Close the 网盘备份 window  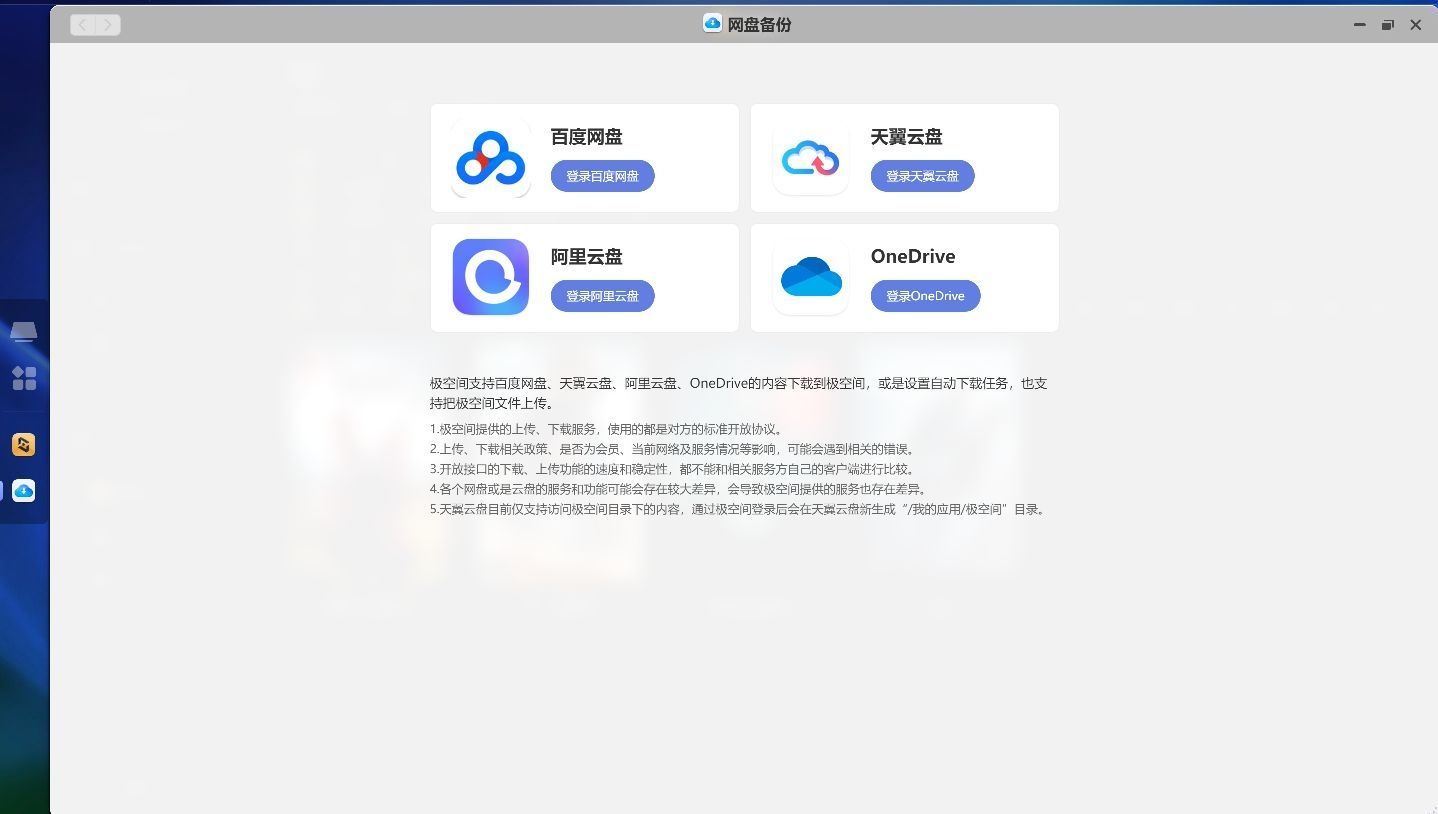pos(1415,25)
